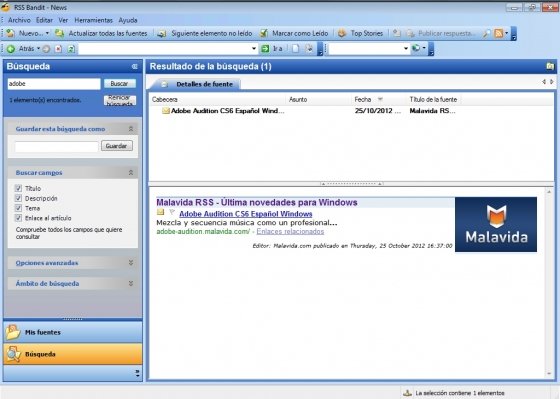
Task: Click the Nuevo feed icon
Action: pos(10,33)
